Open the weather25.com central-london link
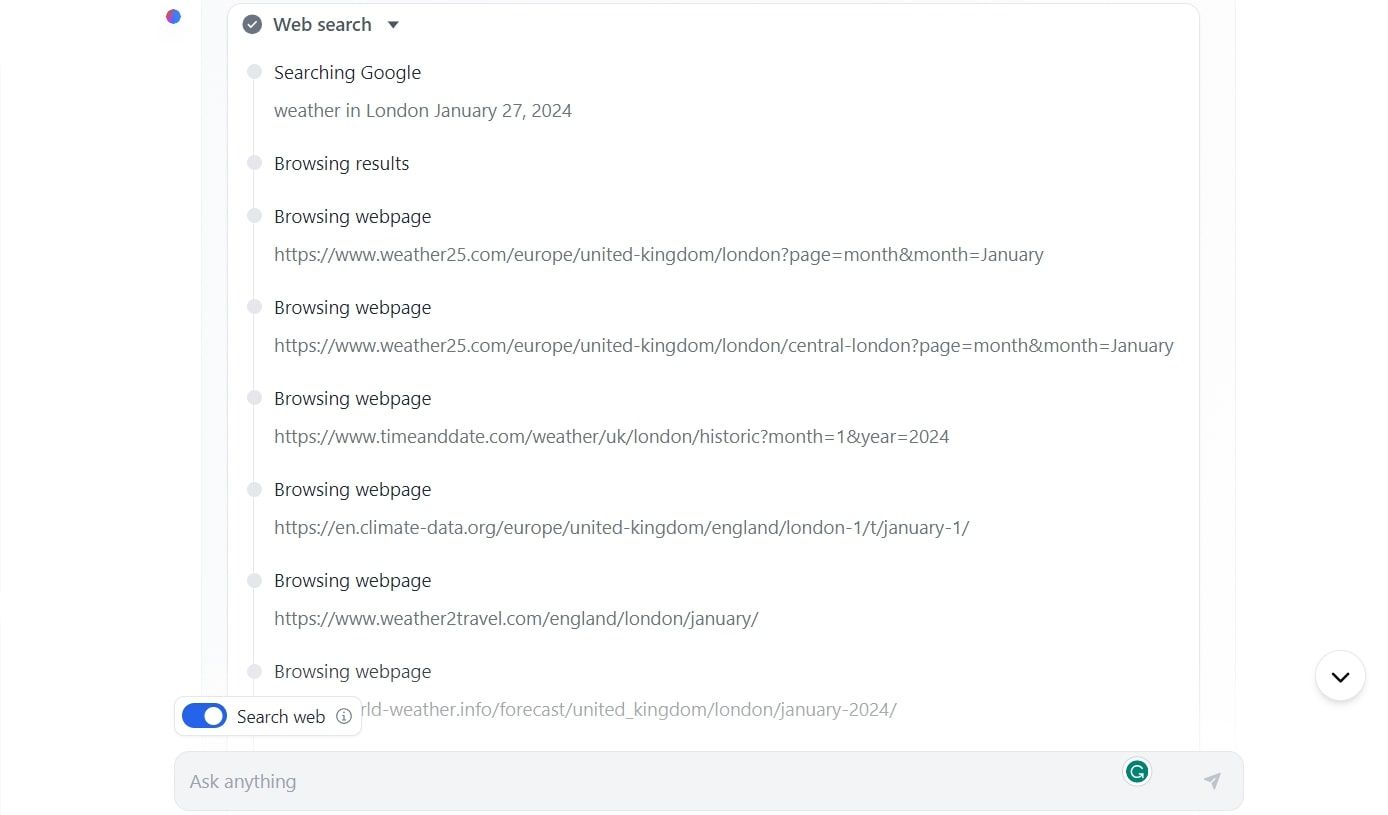 click(x=723, y=345)
